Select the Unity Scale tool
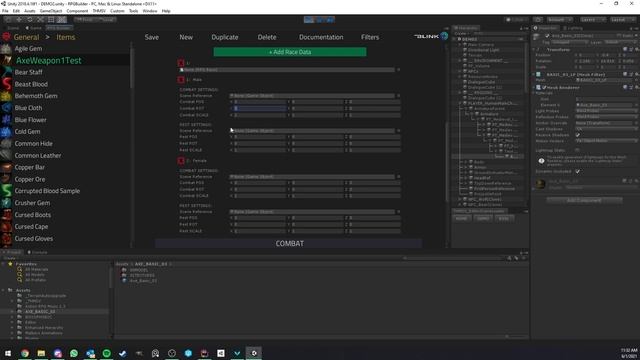Viewport: 640px width, 360px height. pyautogui.click(x=40, y=19)
